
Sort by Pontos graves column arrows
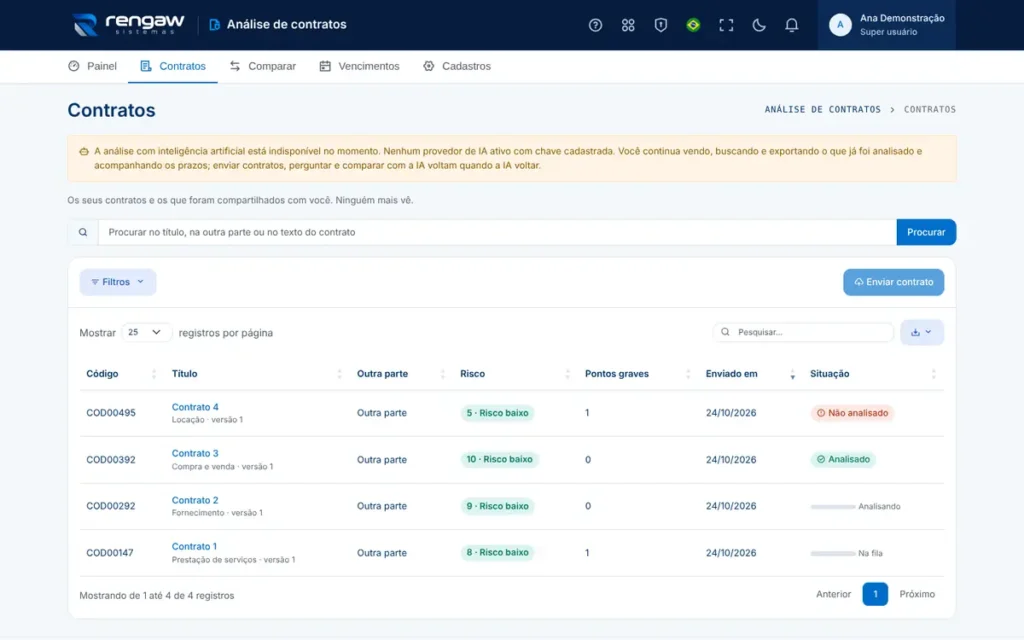(x=688, y=374)
